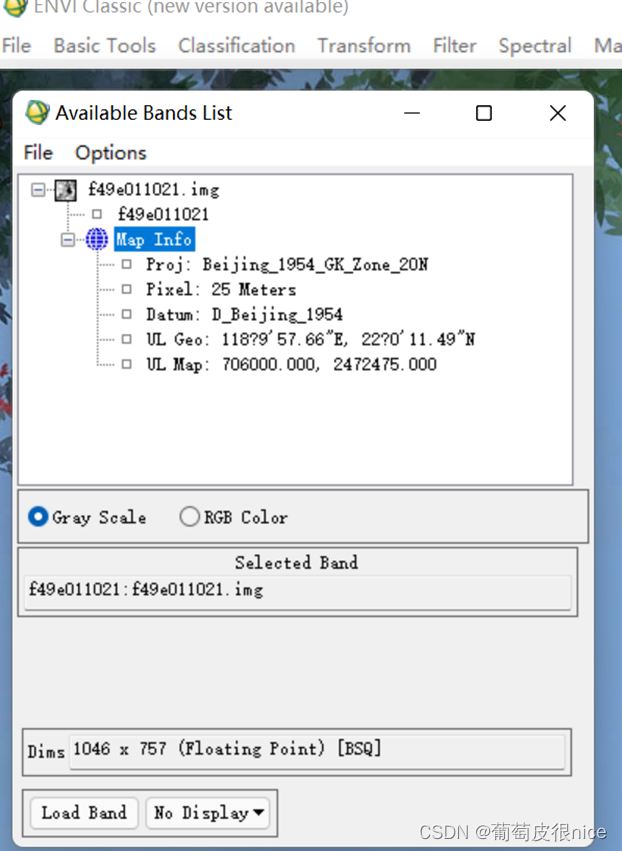Collapse the f49e011021.img file node
Viewport: 622px width, 851px height.
point(38,190)
